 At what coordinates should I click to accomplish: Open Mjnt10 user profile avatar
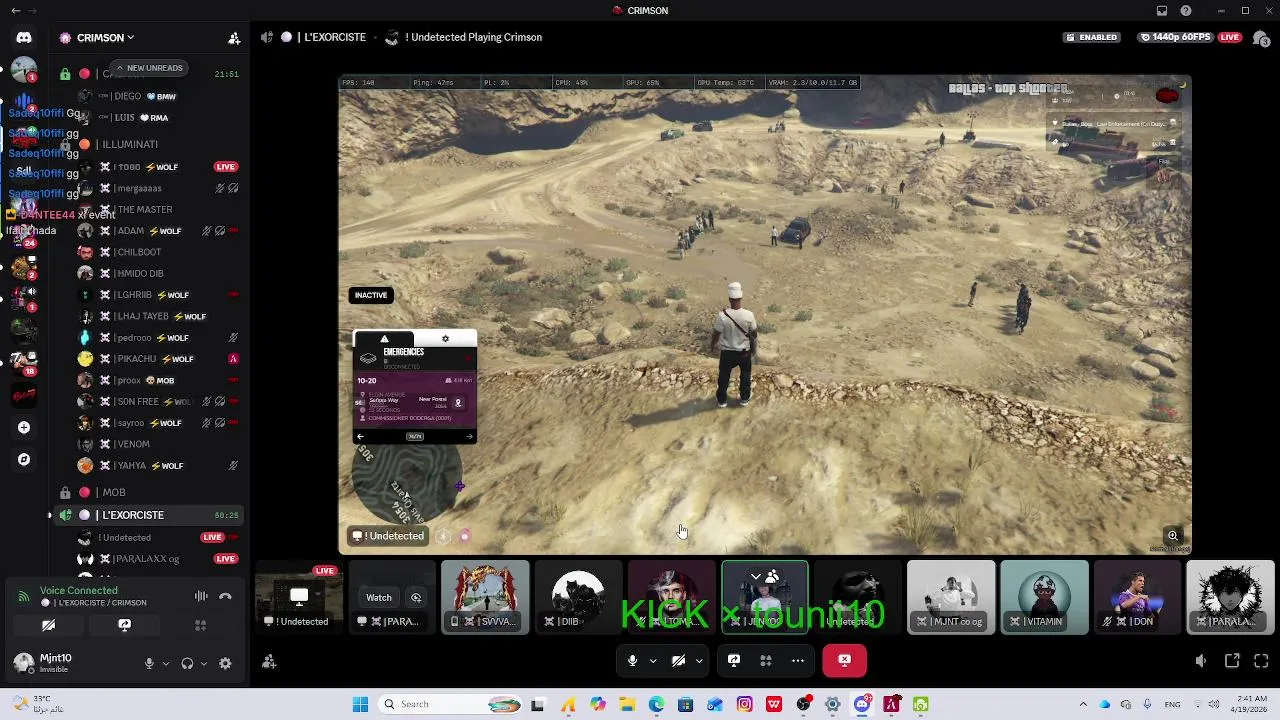pos(24,662)
